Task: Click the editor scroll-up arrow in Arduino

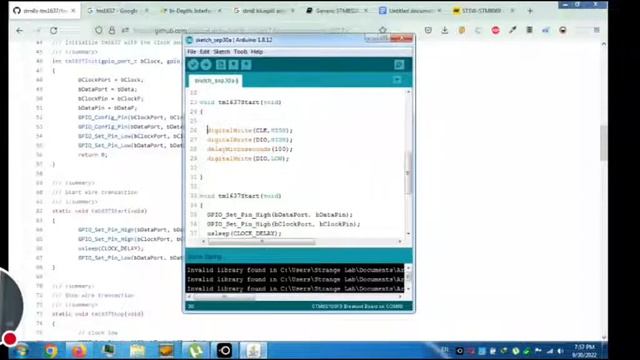Action: coord(408,92)
